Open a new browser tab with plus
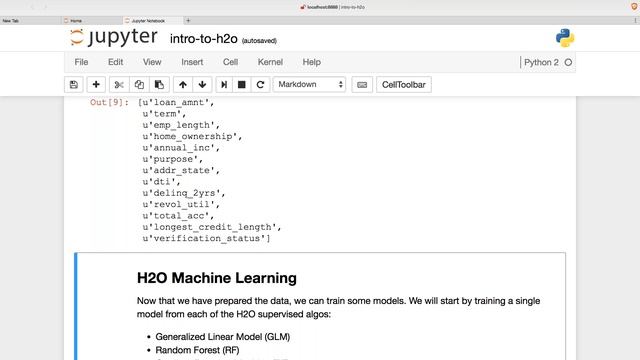The image size is (640, 360). click(188, 20)
